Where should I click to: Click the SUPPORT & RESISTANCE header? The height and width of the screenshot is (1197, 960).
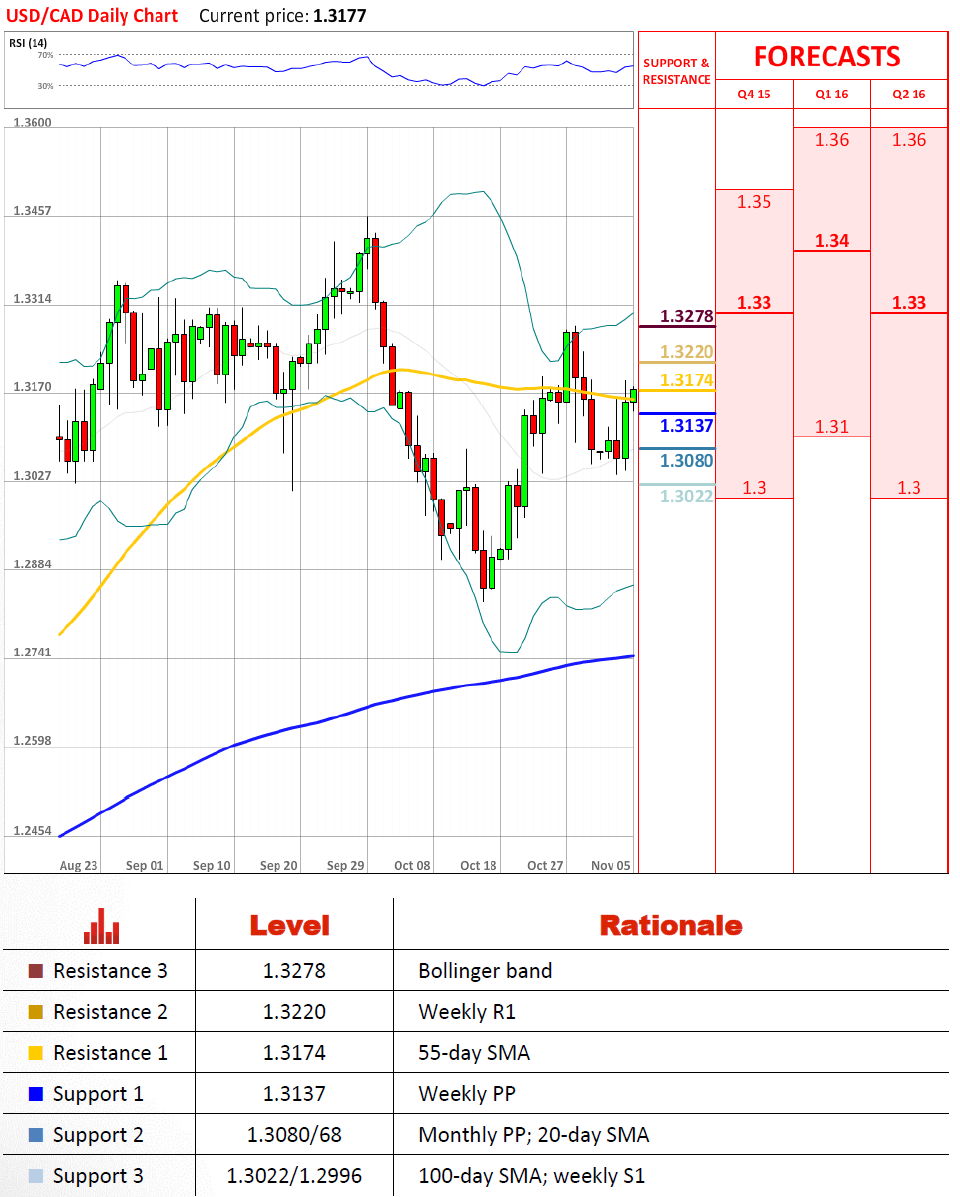coord(676,71)
